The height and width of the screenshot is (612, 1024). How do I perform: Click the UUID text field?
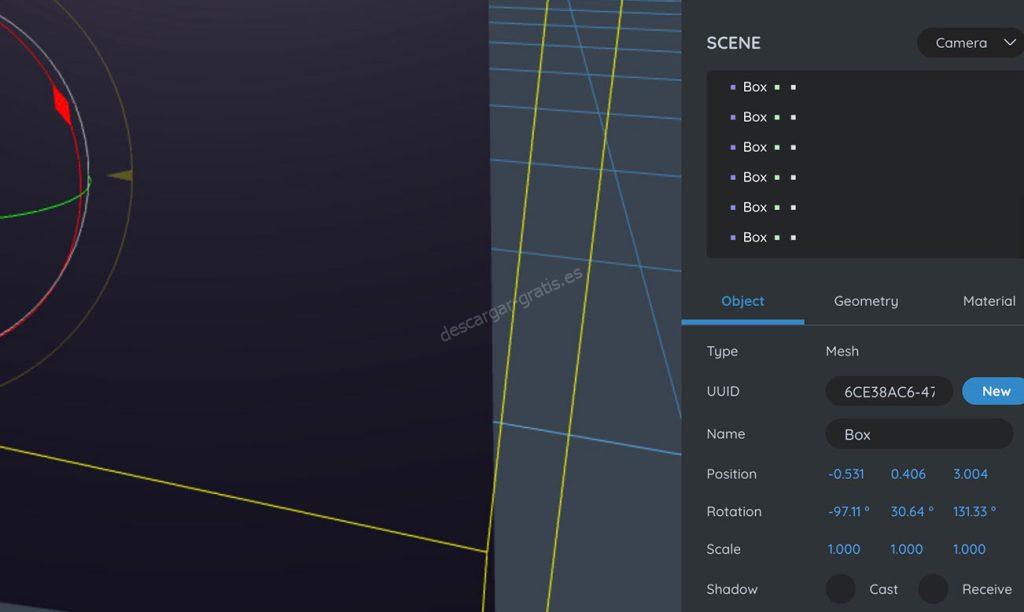[x=889, y=392]
